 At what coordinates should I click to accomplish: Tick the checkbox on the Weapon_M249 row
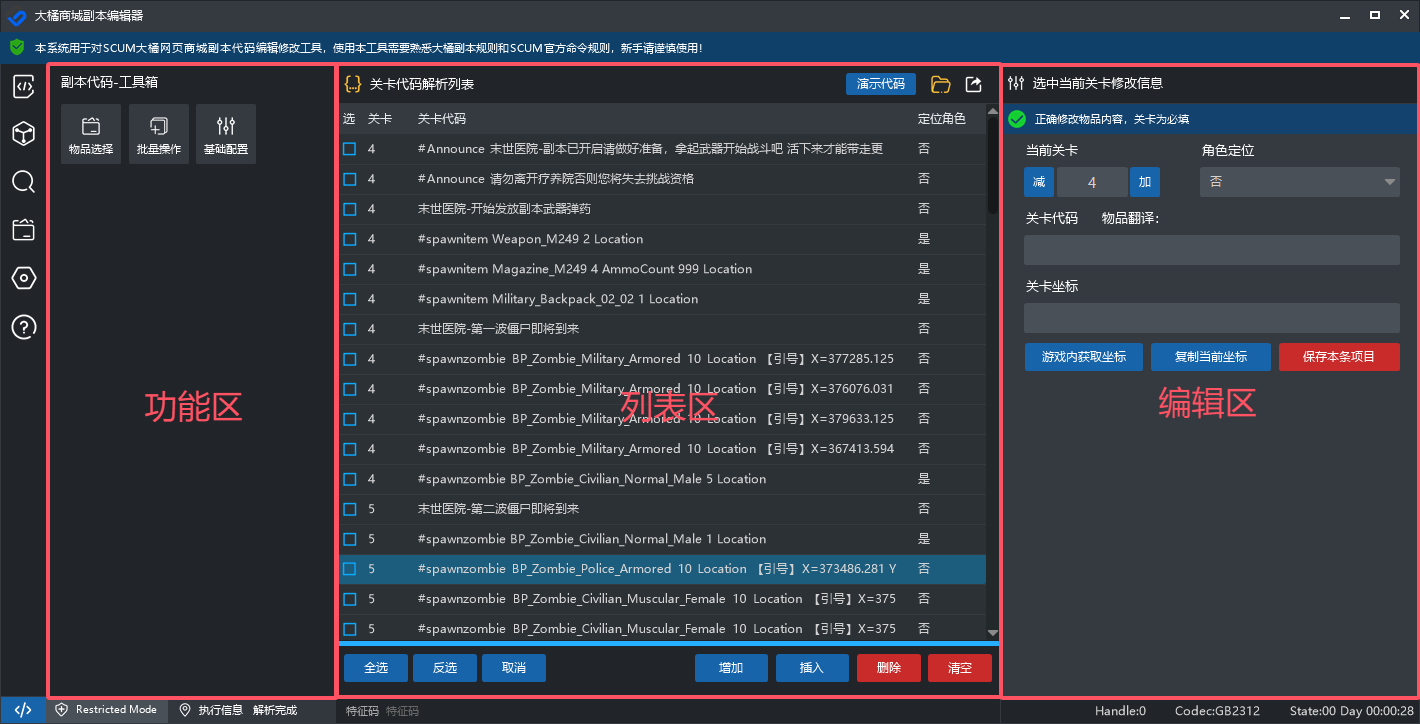pyautogui.click(x=351, y=238)
